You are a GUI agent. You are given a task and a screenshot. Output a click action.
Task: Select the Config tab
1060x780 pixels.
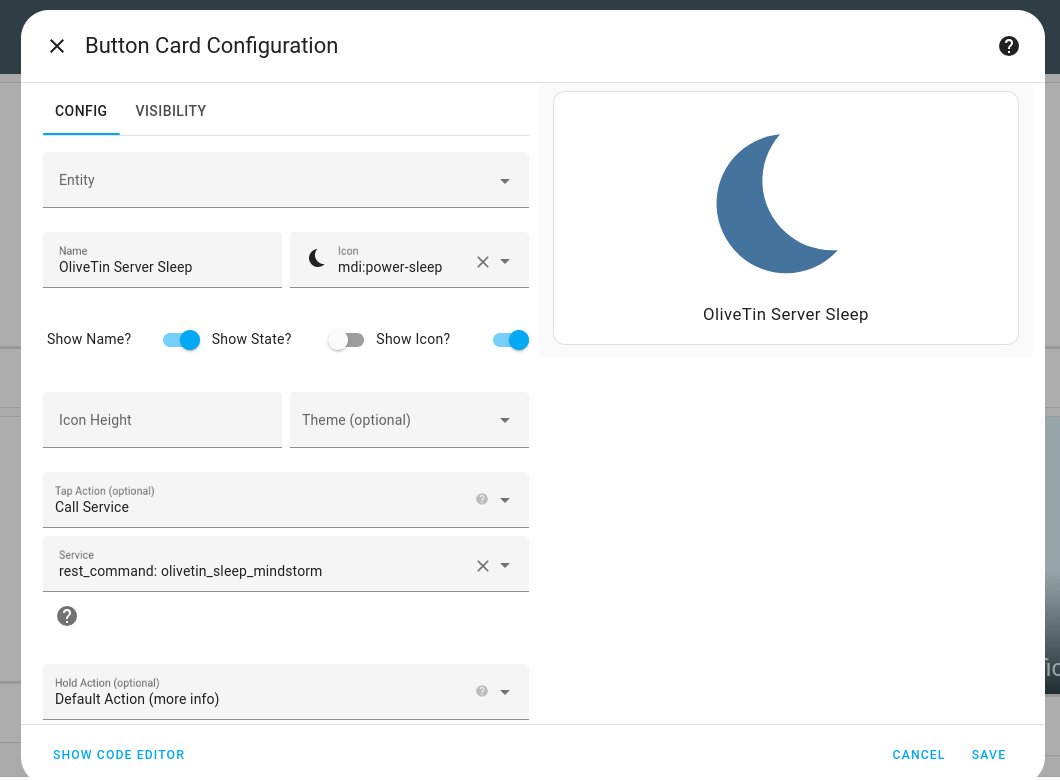pos(81,111)
